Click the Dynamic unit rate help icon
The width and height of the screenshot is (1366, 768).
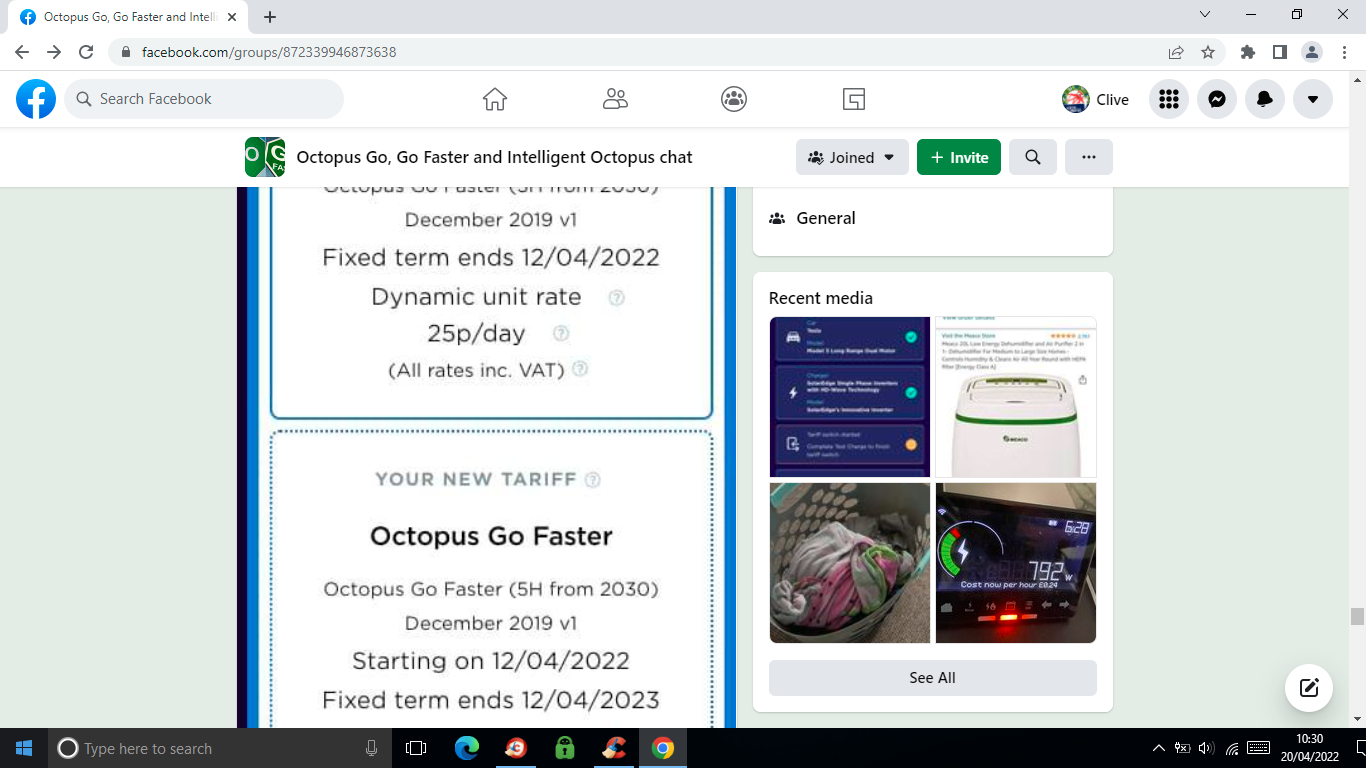tap(617, 297)
